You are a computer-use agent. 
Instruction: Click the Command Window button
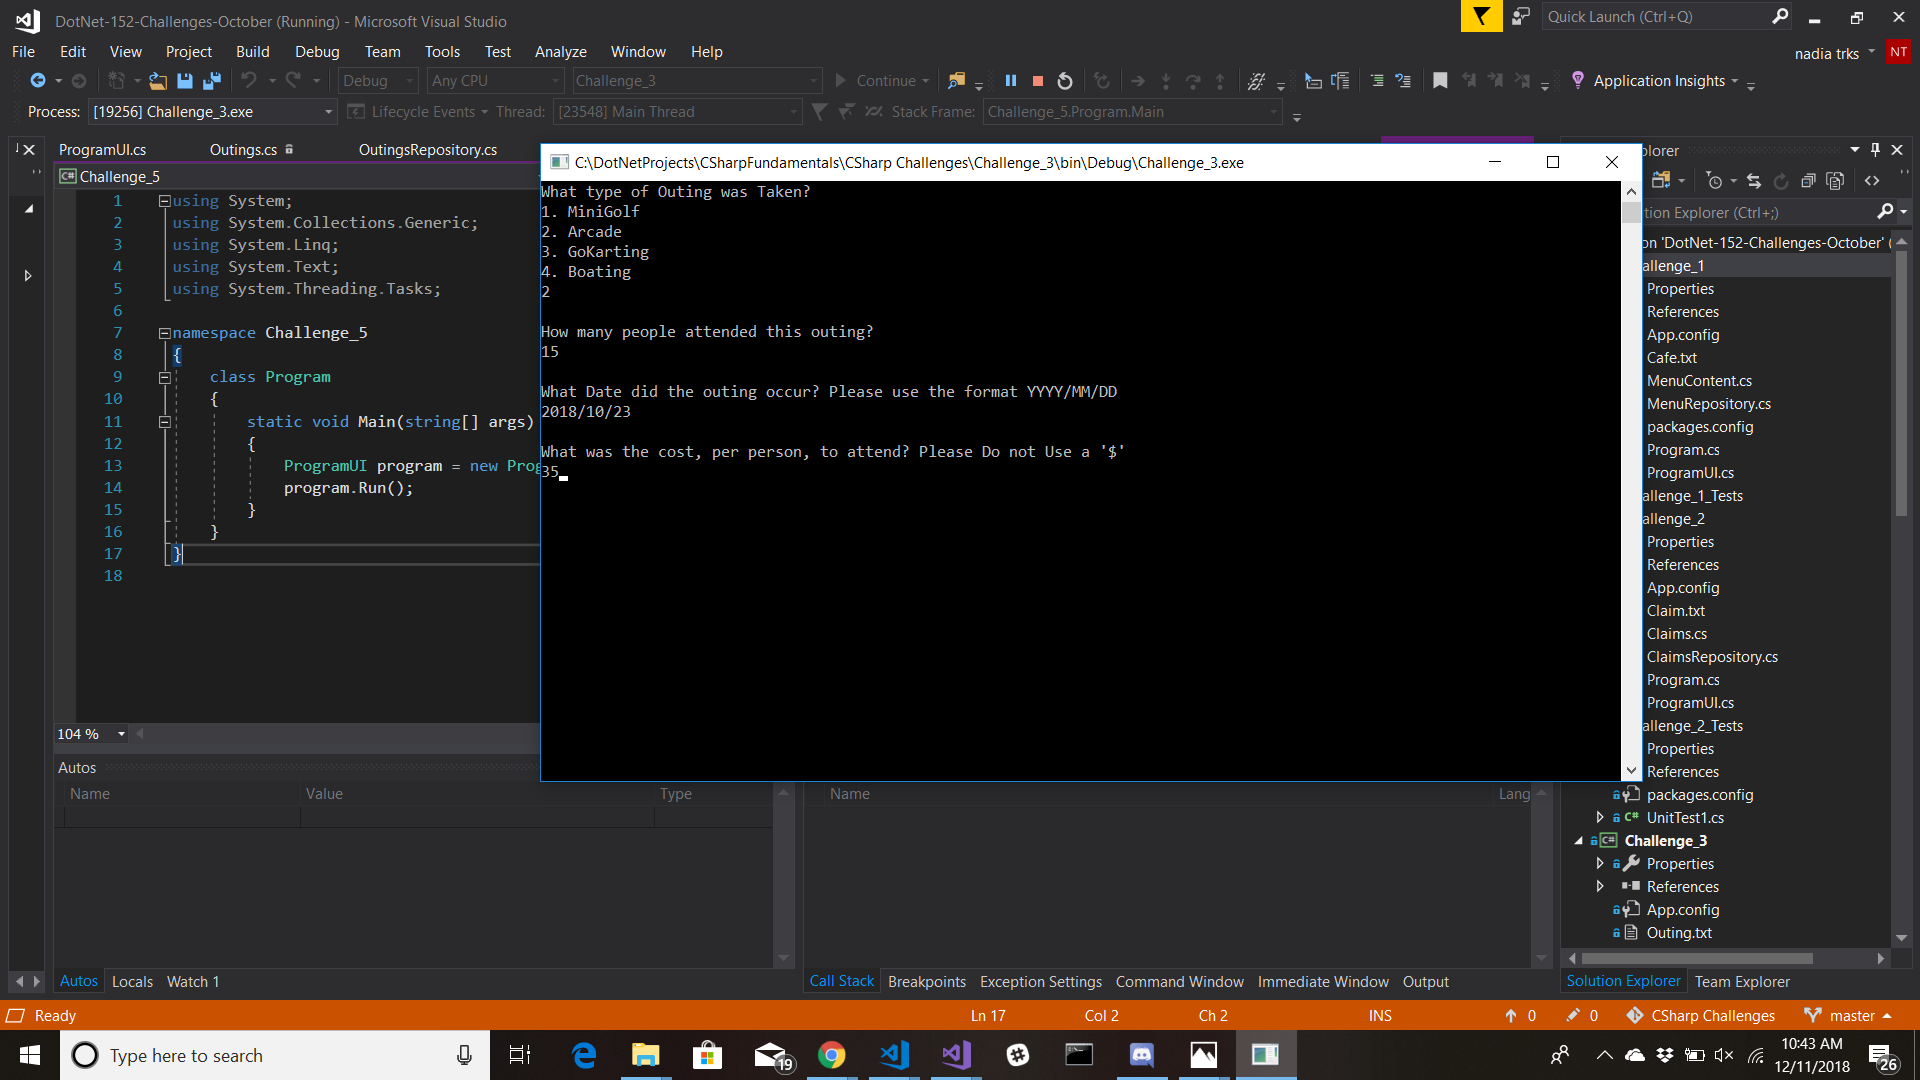pyautogui.click(x=1179, y=981)
